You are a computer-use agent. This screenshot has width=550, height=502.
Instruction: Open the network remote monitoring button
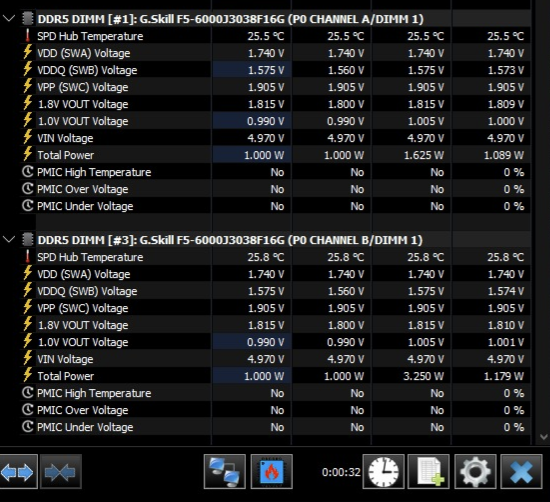click(224, 472)
